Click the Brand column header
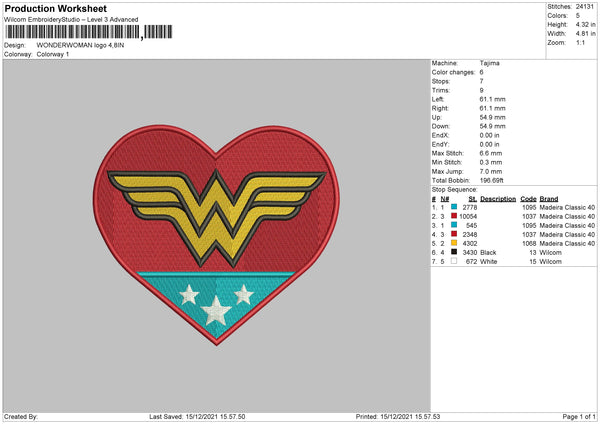Image resolution: width=600 pixels, height=424 pixels. pos(549,199)
